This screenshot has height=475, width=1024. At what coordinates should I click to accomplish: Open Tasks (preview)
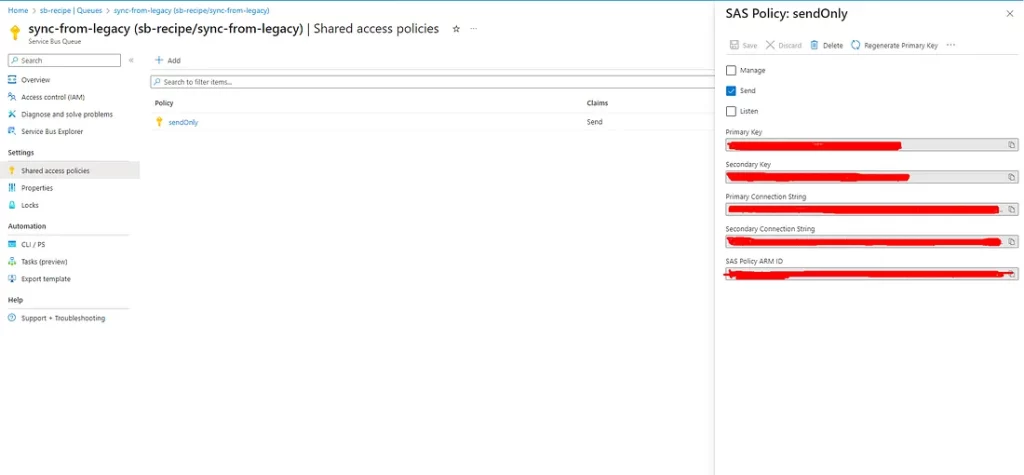pyautogui.click(x=44, y=262)
